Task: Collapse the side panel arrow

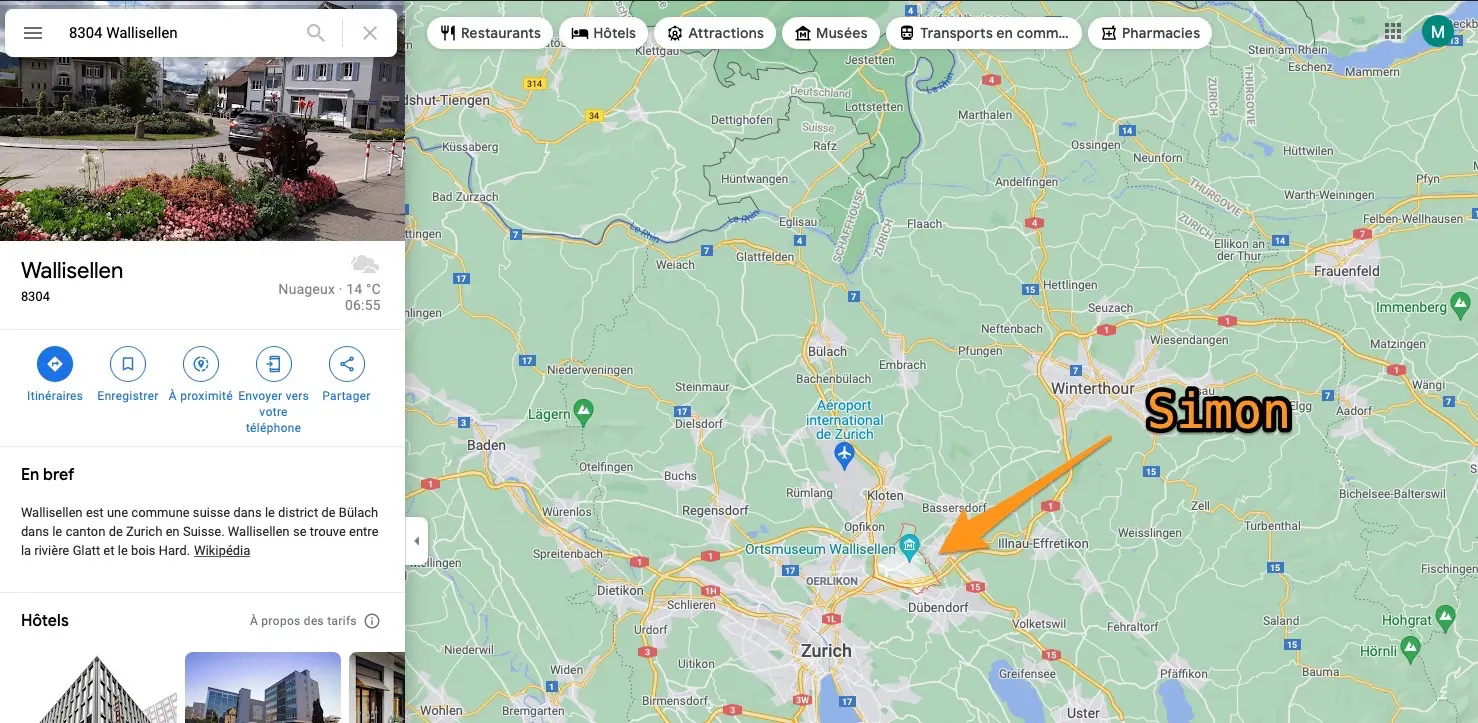Action: pyautogui.click(x=417, y=542)
